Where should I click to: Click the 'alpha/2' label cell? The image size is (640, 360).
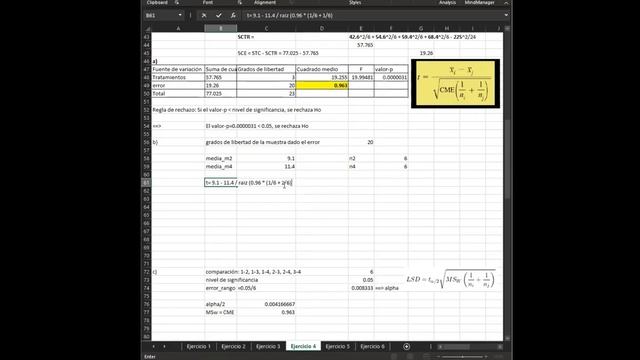(221, 304)
